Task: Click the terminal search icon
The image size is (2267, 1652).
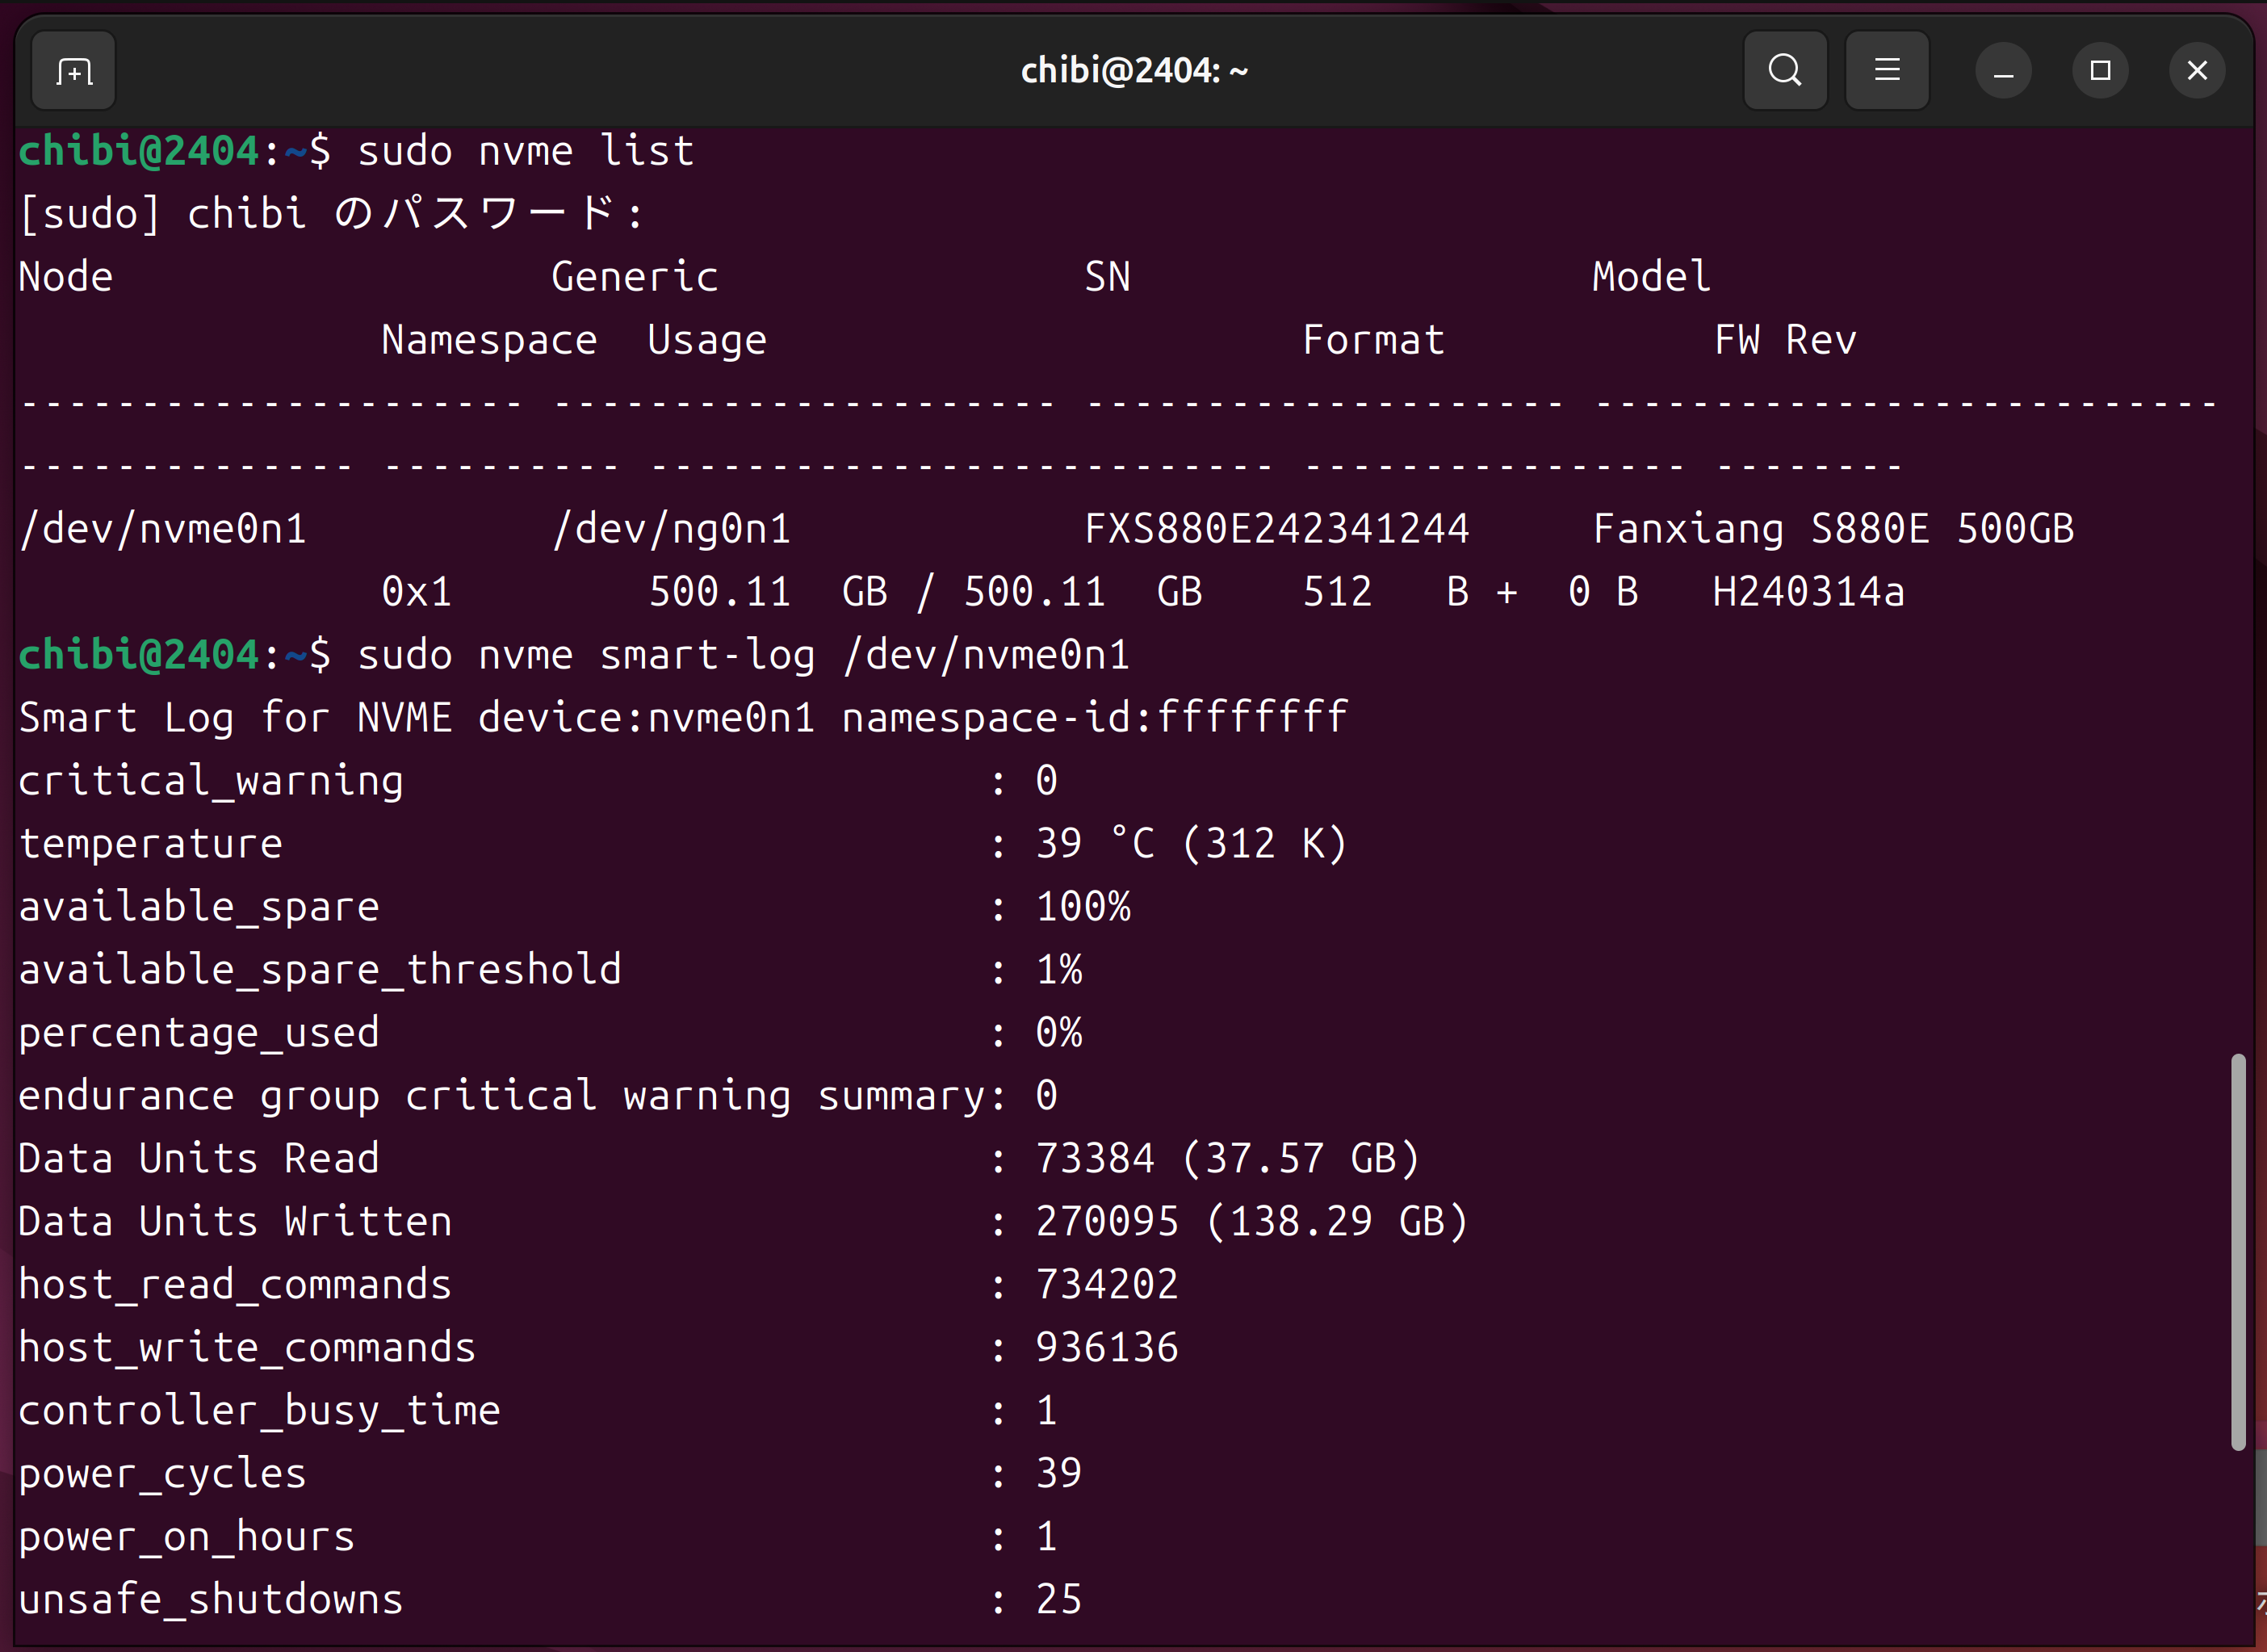Action: point(1785,71)
